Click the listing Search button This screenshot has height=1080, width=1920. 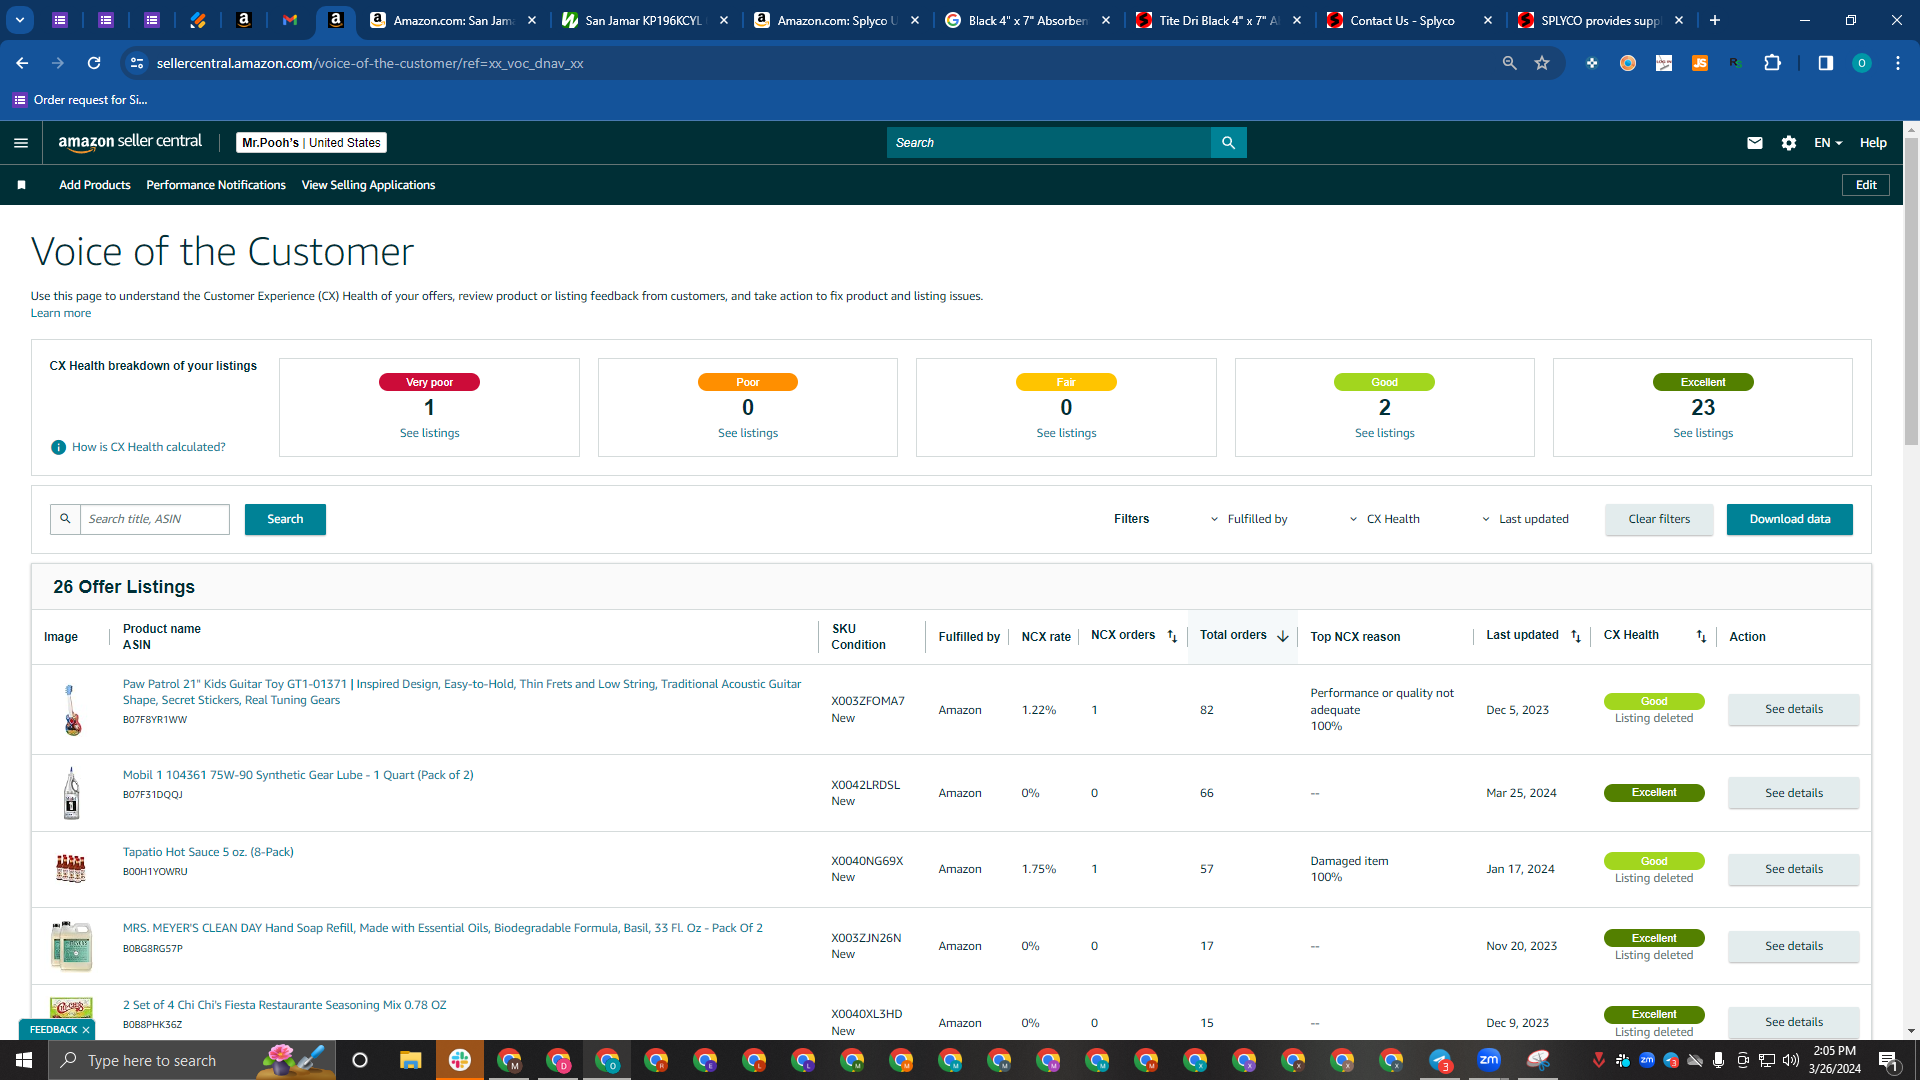[285, 519]
